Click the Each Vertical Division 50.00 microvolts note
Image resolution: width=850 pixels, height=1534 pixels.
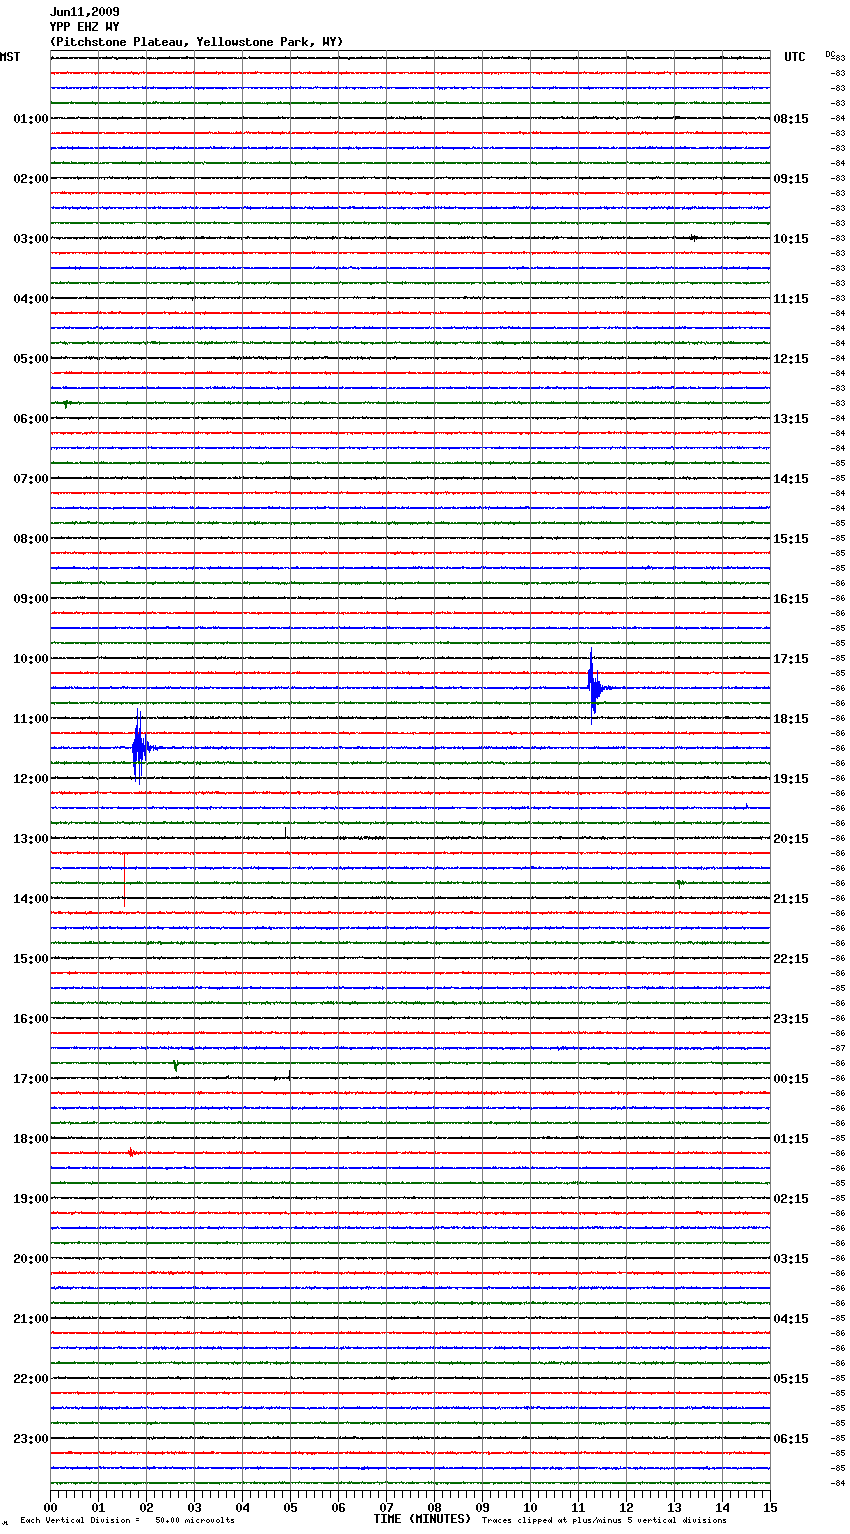(x=127, y=1520)
